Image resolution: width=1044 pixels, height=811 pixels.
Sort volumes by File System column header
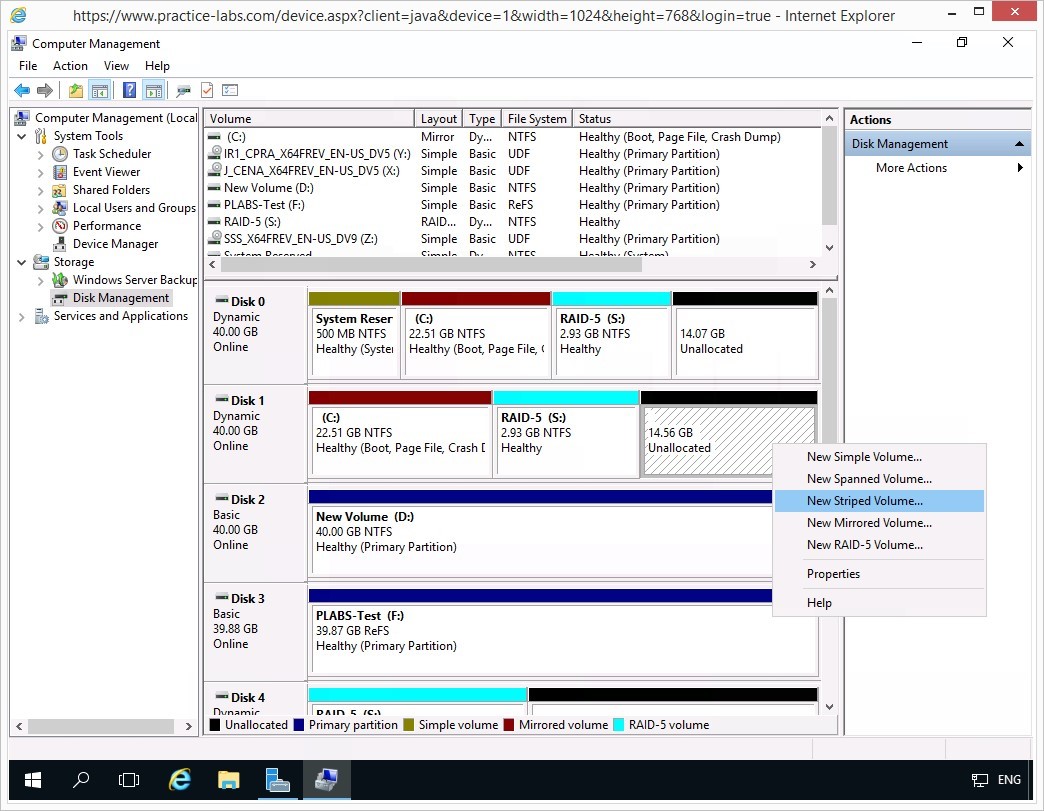click(x=537, y=119)
